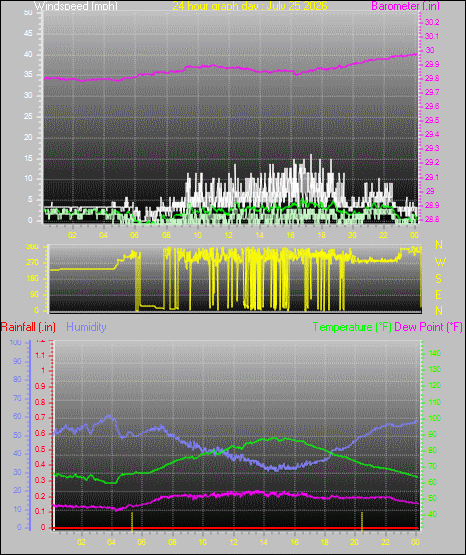Click the 22 hour label under temperature chart
The height and width of the screenshot is (555, 466).
coord(385,542)
